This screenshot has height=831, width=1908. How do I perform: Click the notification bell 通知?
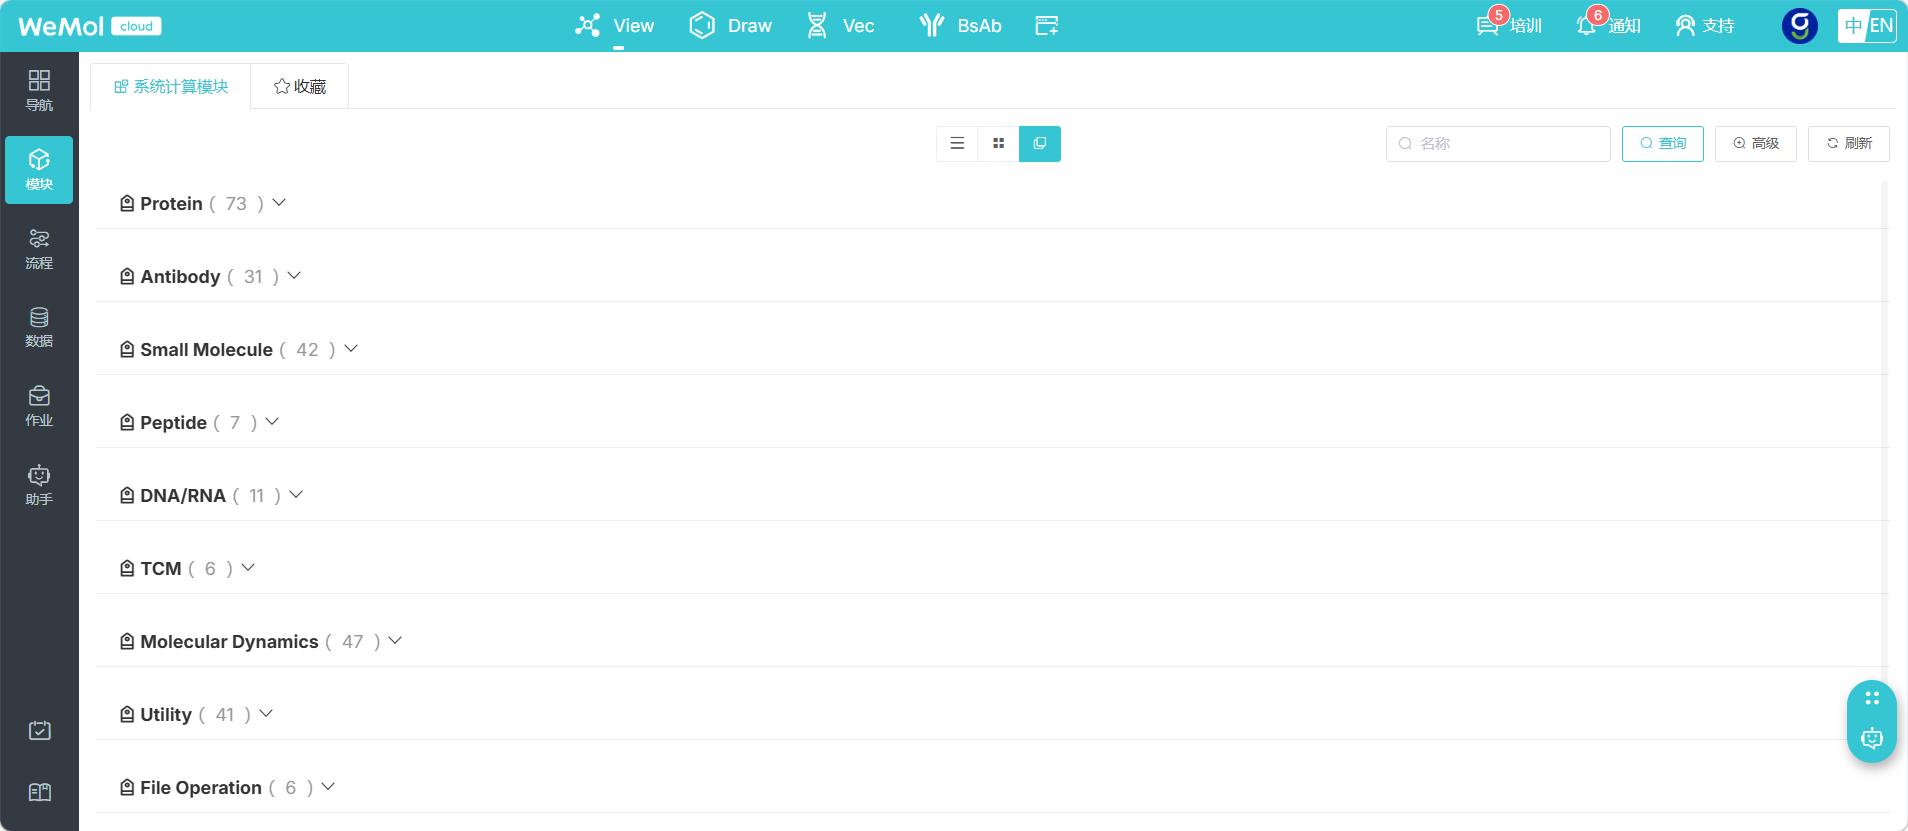[x=1608, y=25]
